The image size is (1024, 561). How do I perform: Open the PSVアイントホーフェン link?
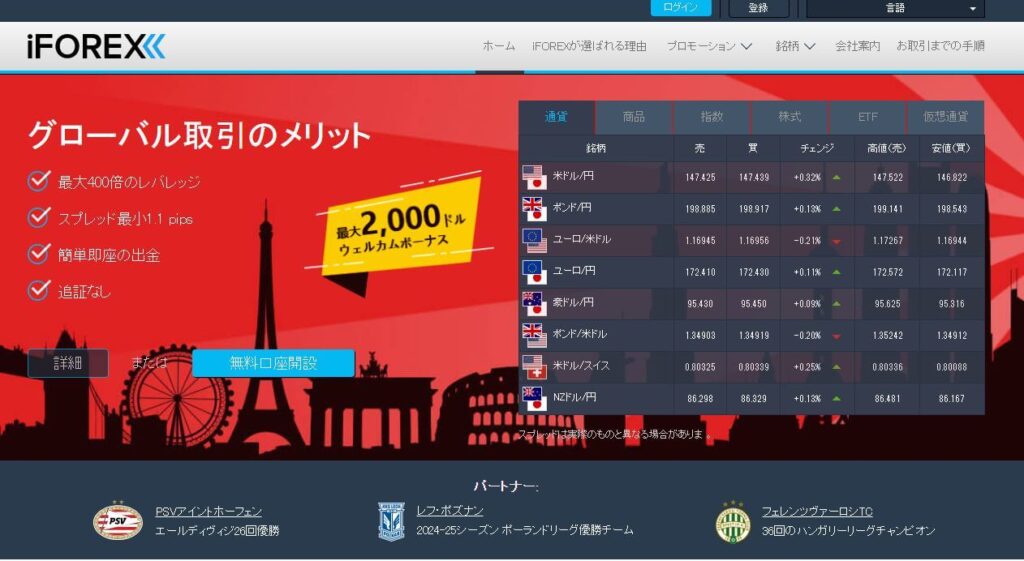208,511
